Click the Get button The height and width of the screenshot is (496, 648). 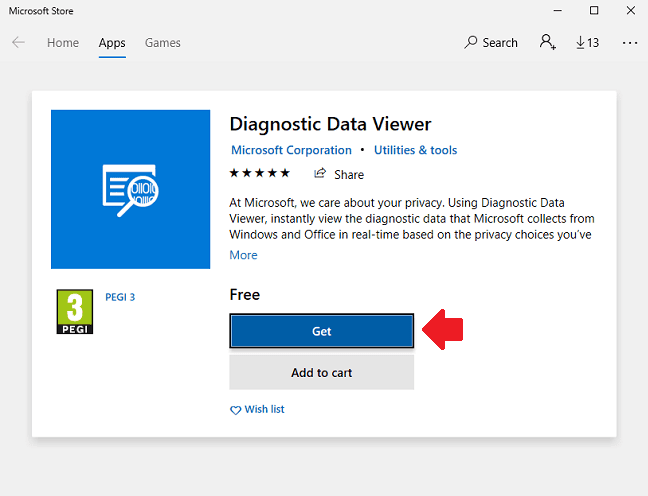click(322, 331)
